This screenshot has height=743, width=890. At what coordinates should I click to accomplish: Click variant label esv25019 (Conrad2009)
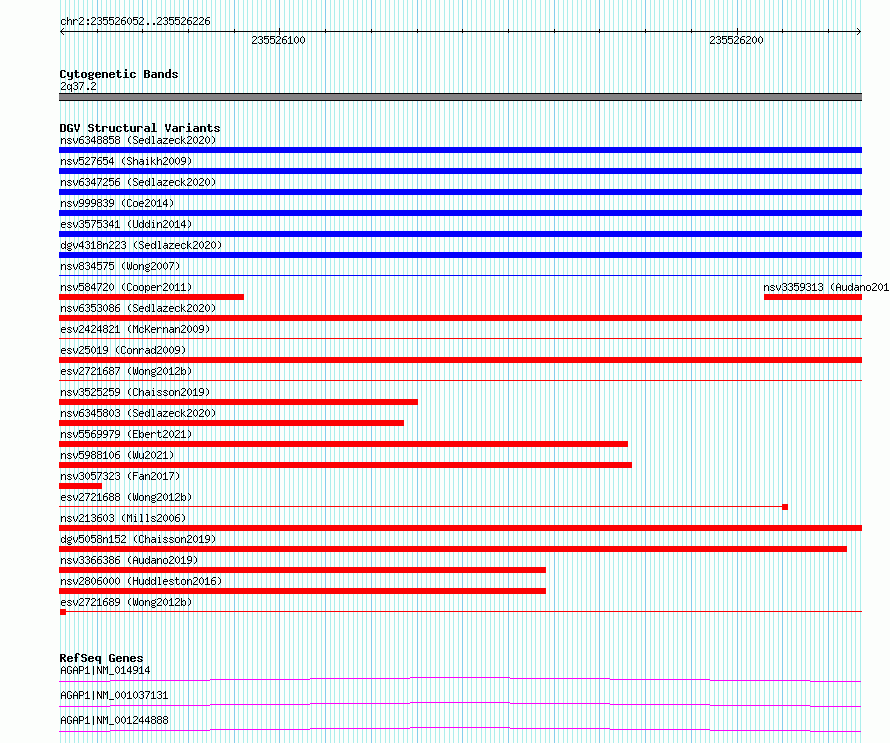coord(123,350)
